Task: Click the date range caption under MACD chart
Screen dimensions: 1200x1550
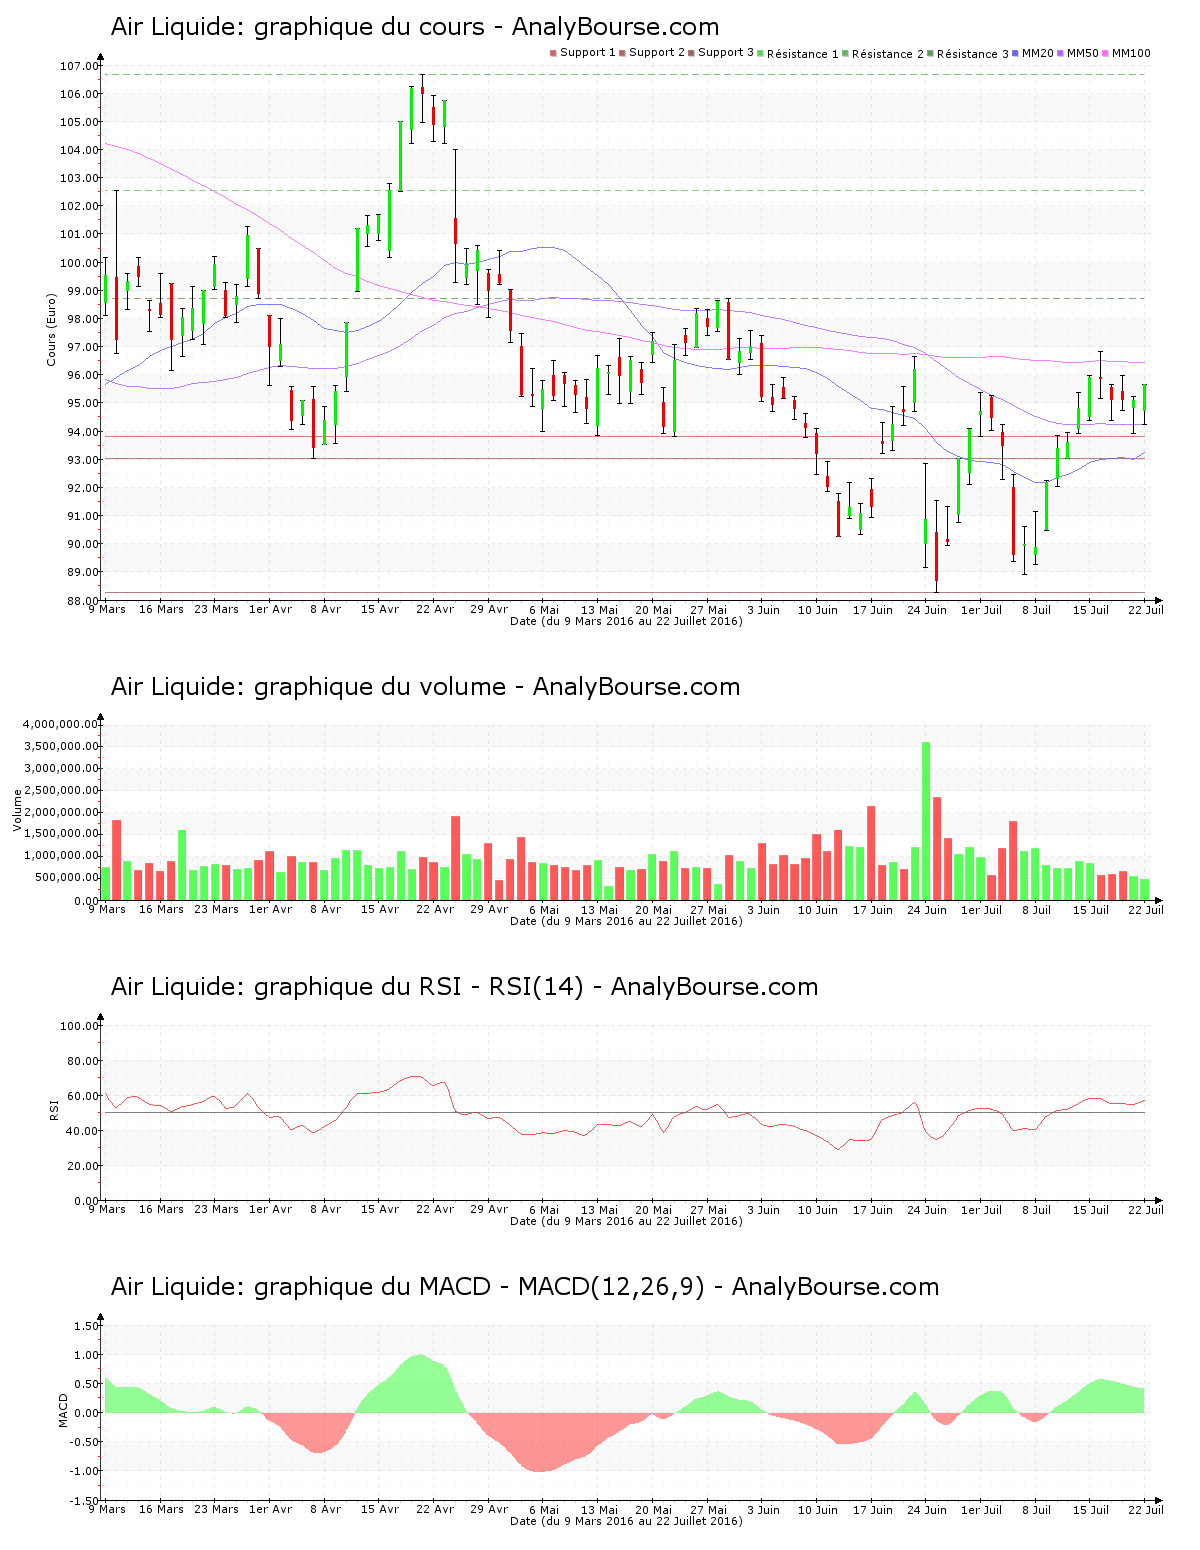Action: tap(626, 1521)
